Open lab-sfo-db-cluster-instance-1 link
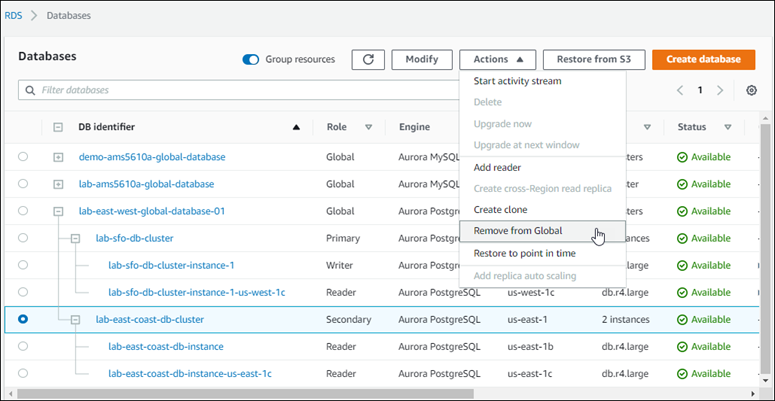Viewport: 775px width, 401px height. [x=171, y=265]
